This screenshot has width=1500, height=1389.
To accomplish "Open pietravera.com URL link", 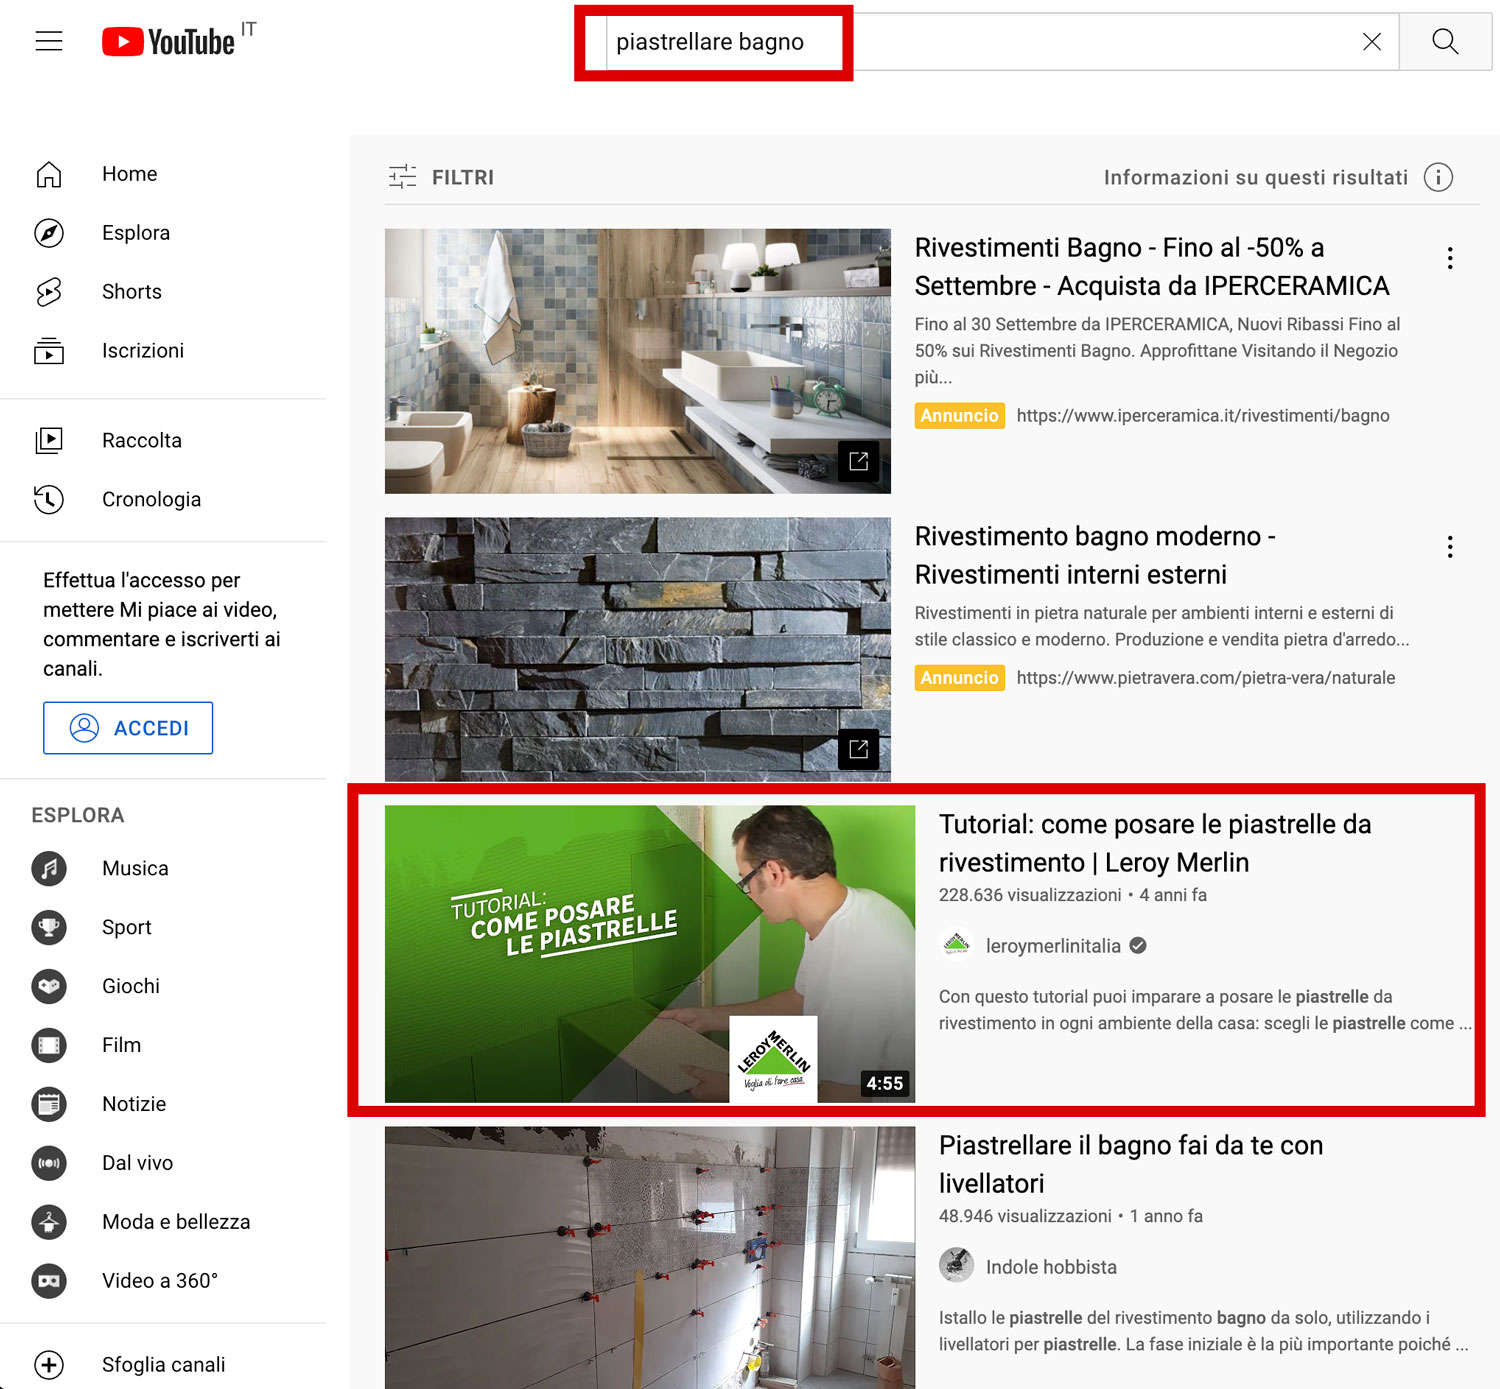I will pyautogui.click(x=1206, y=678).
